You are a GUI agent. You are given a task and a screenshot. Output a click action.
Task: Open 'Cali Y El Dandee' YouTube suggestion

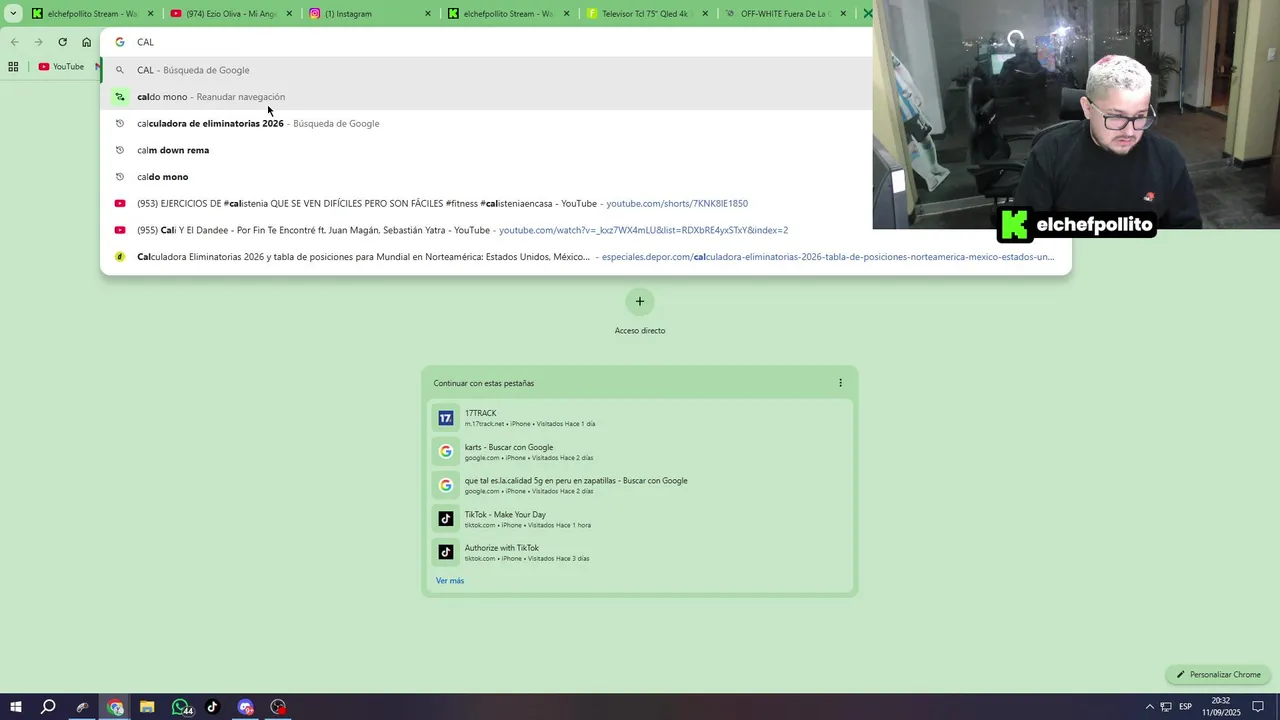586,230
